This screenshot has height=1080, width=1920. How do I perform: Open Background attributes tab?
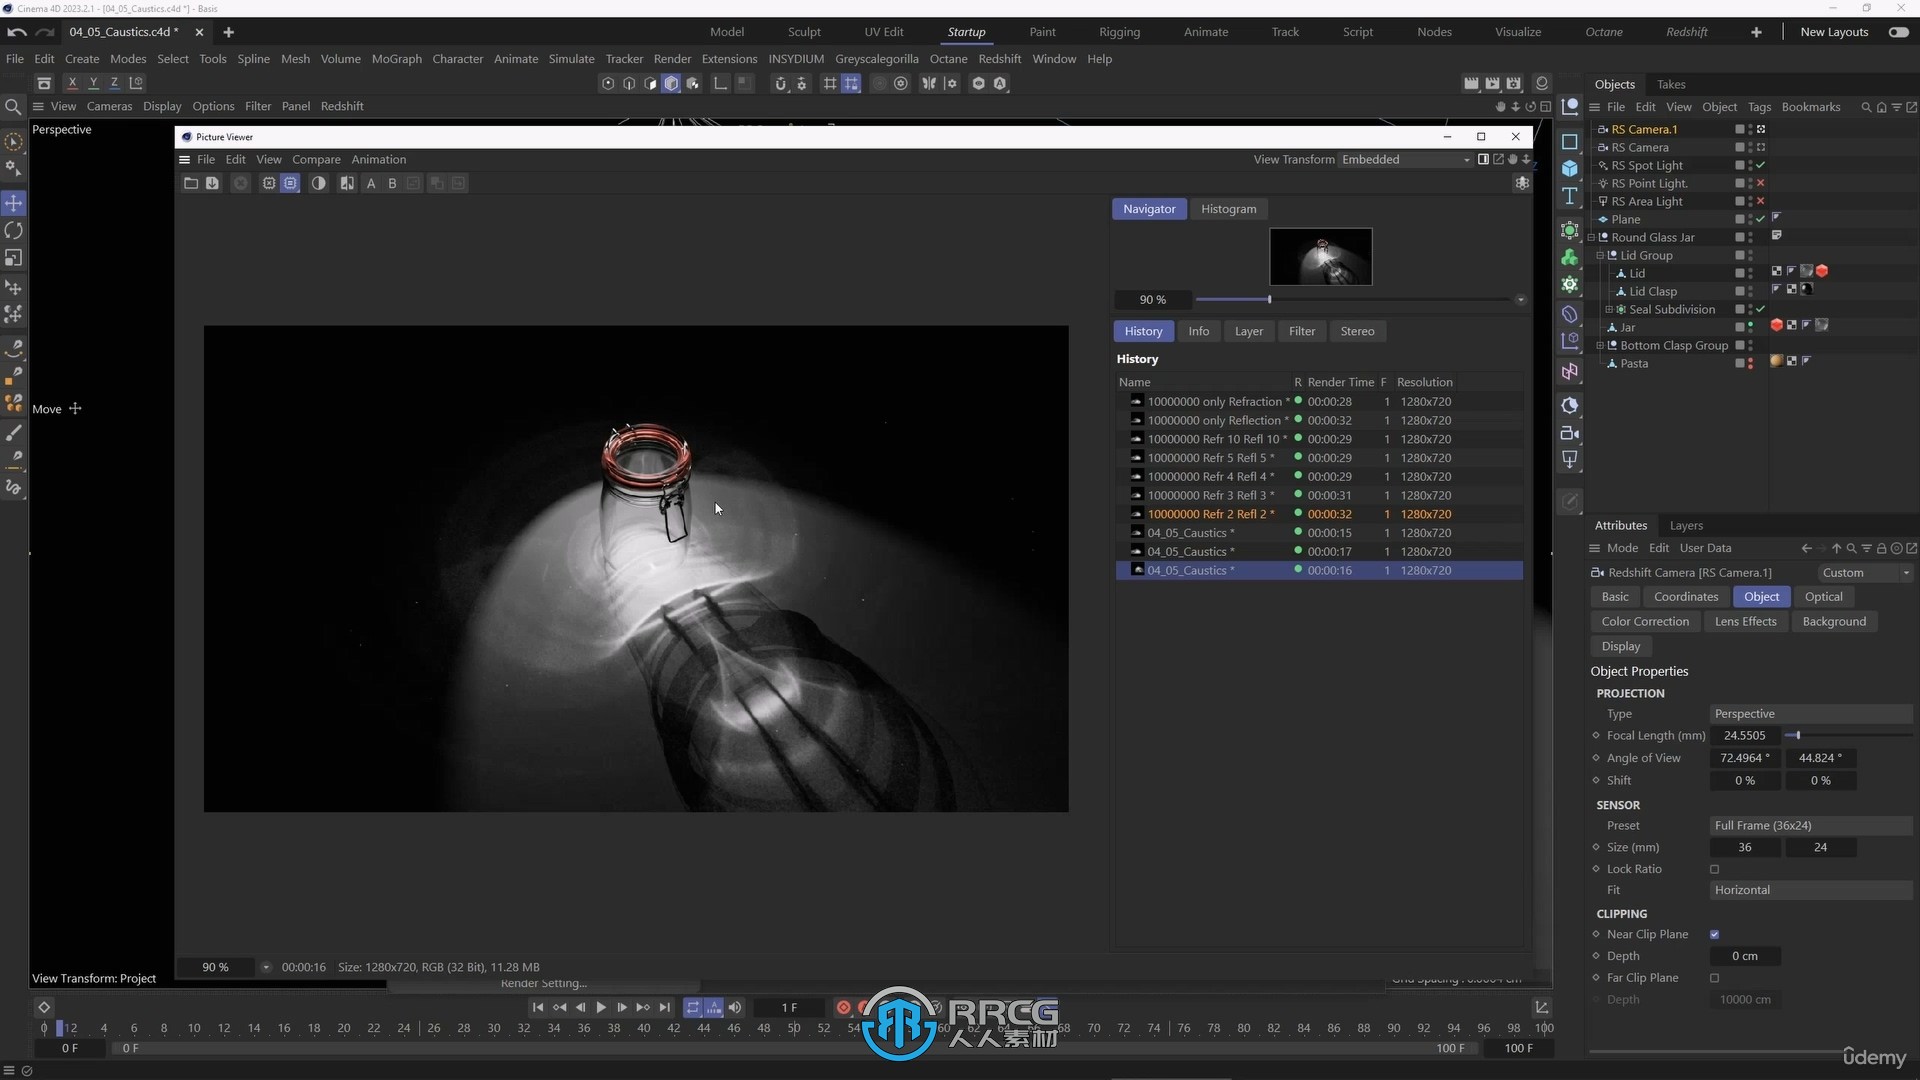tap(1834, 621)
